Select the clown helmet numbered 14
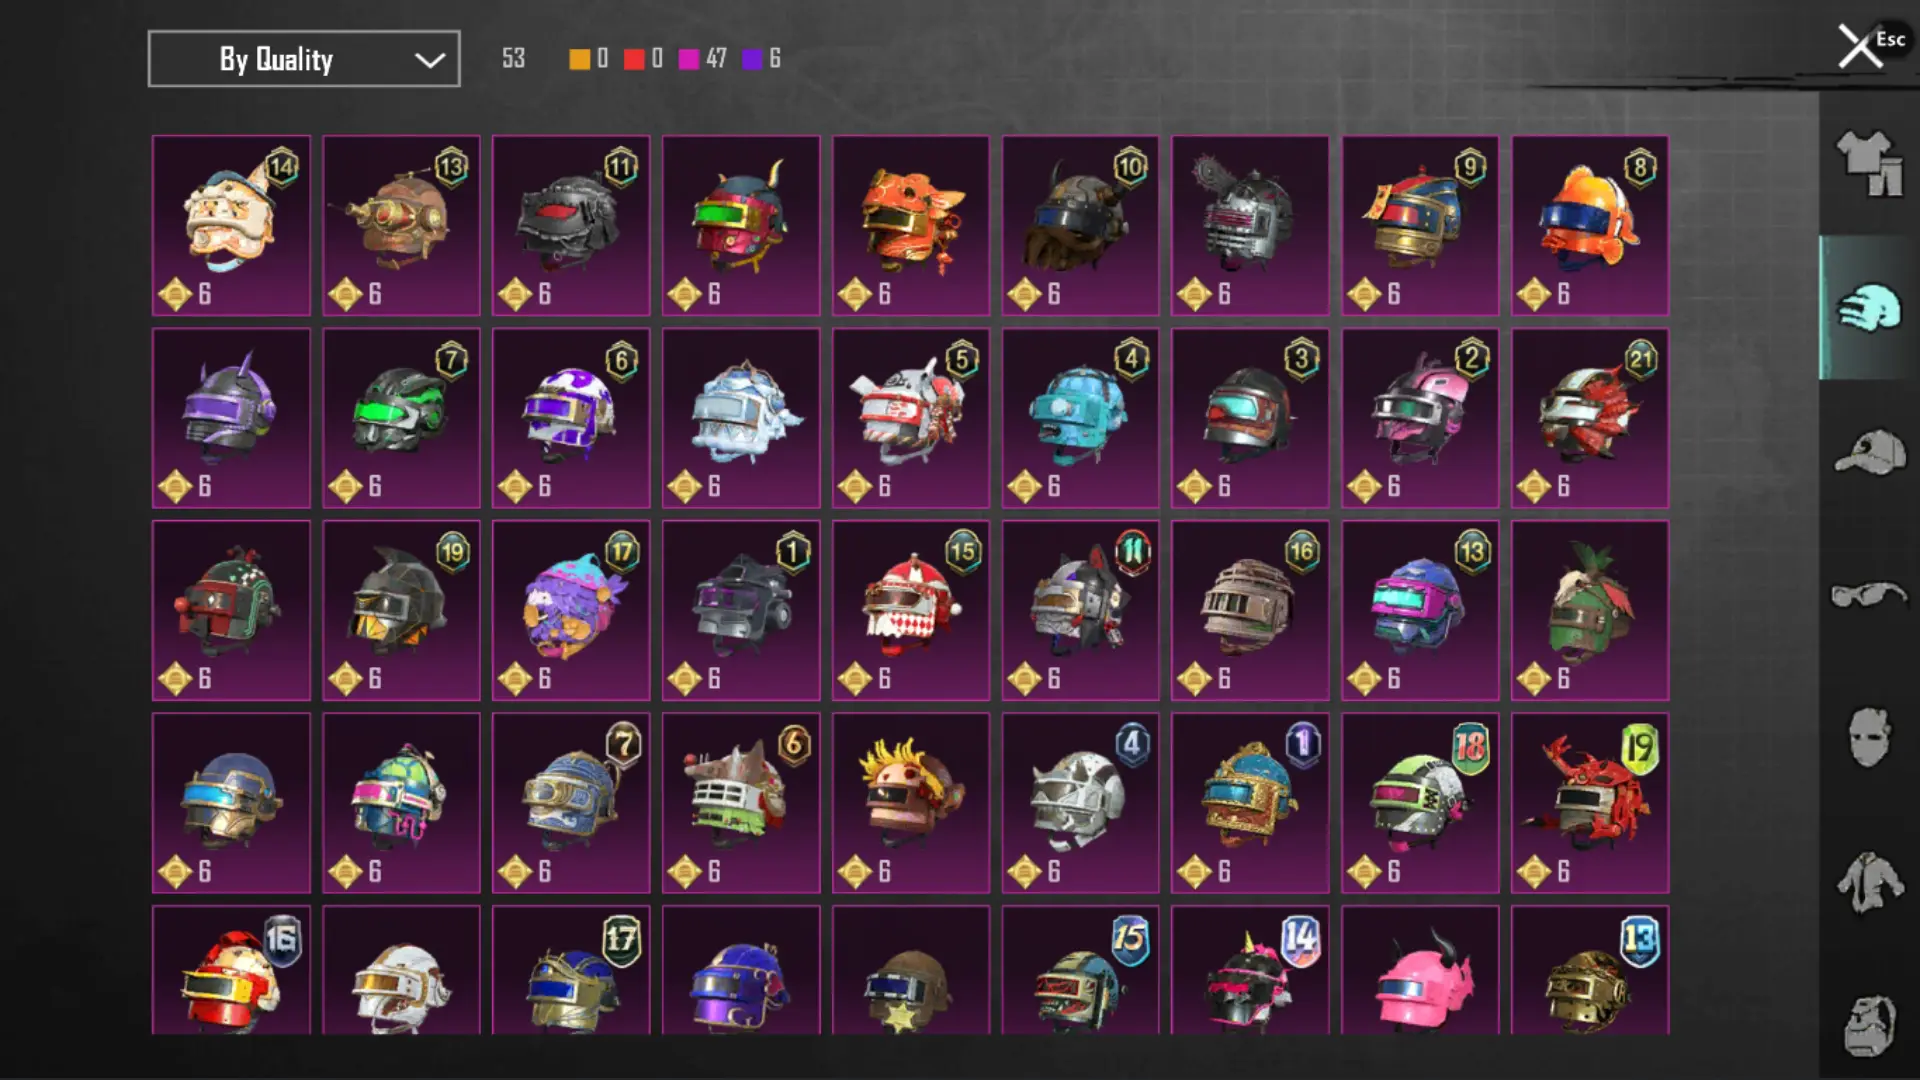Viewport: 1920px width, 1080px height. 231,226
